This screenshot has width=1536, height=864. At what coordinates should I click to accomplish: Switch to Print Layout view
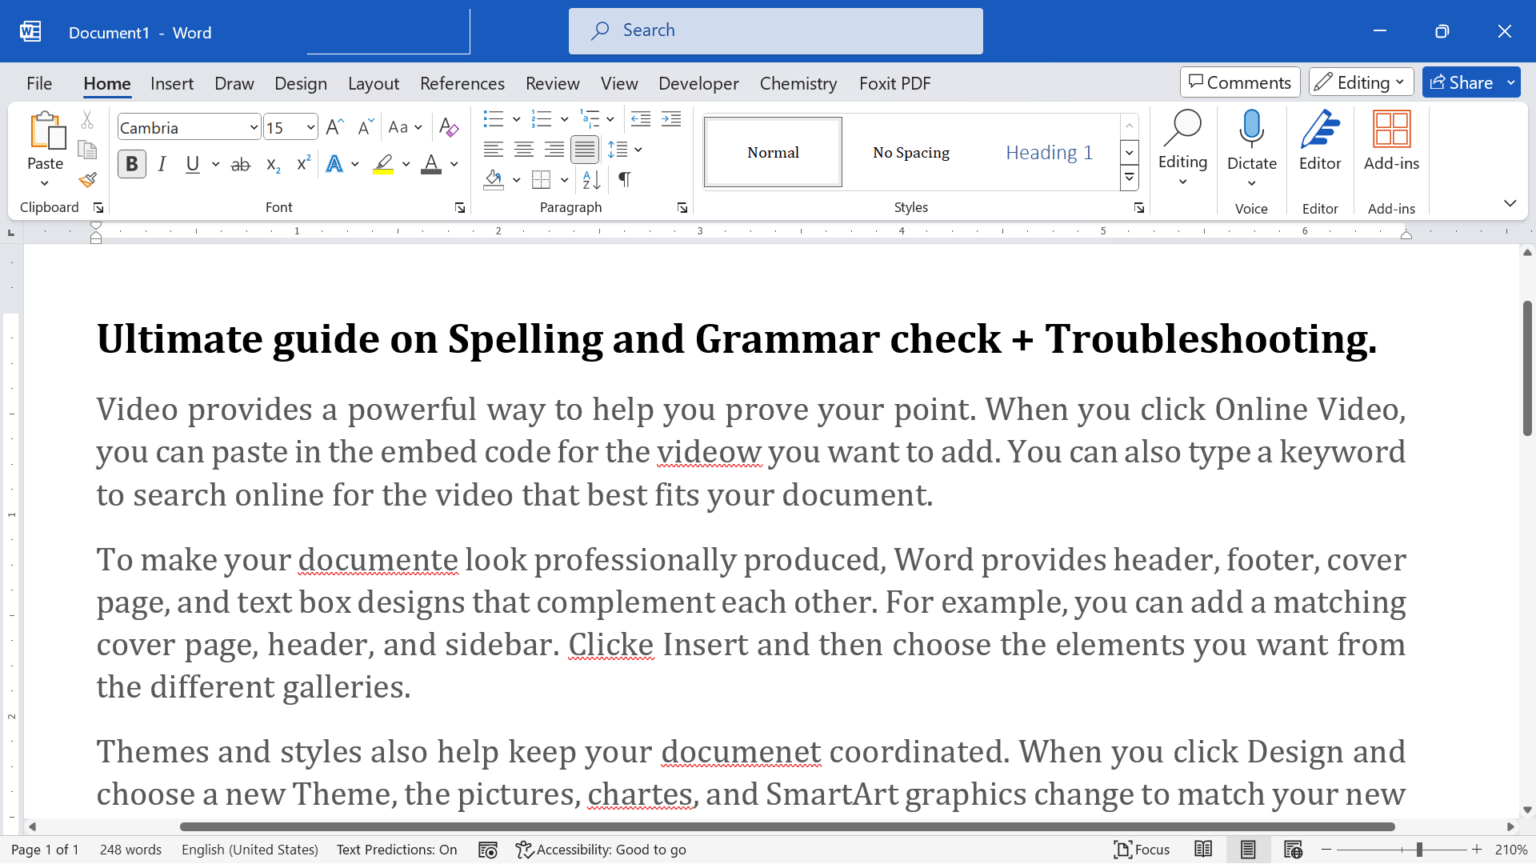point(1248,848)
